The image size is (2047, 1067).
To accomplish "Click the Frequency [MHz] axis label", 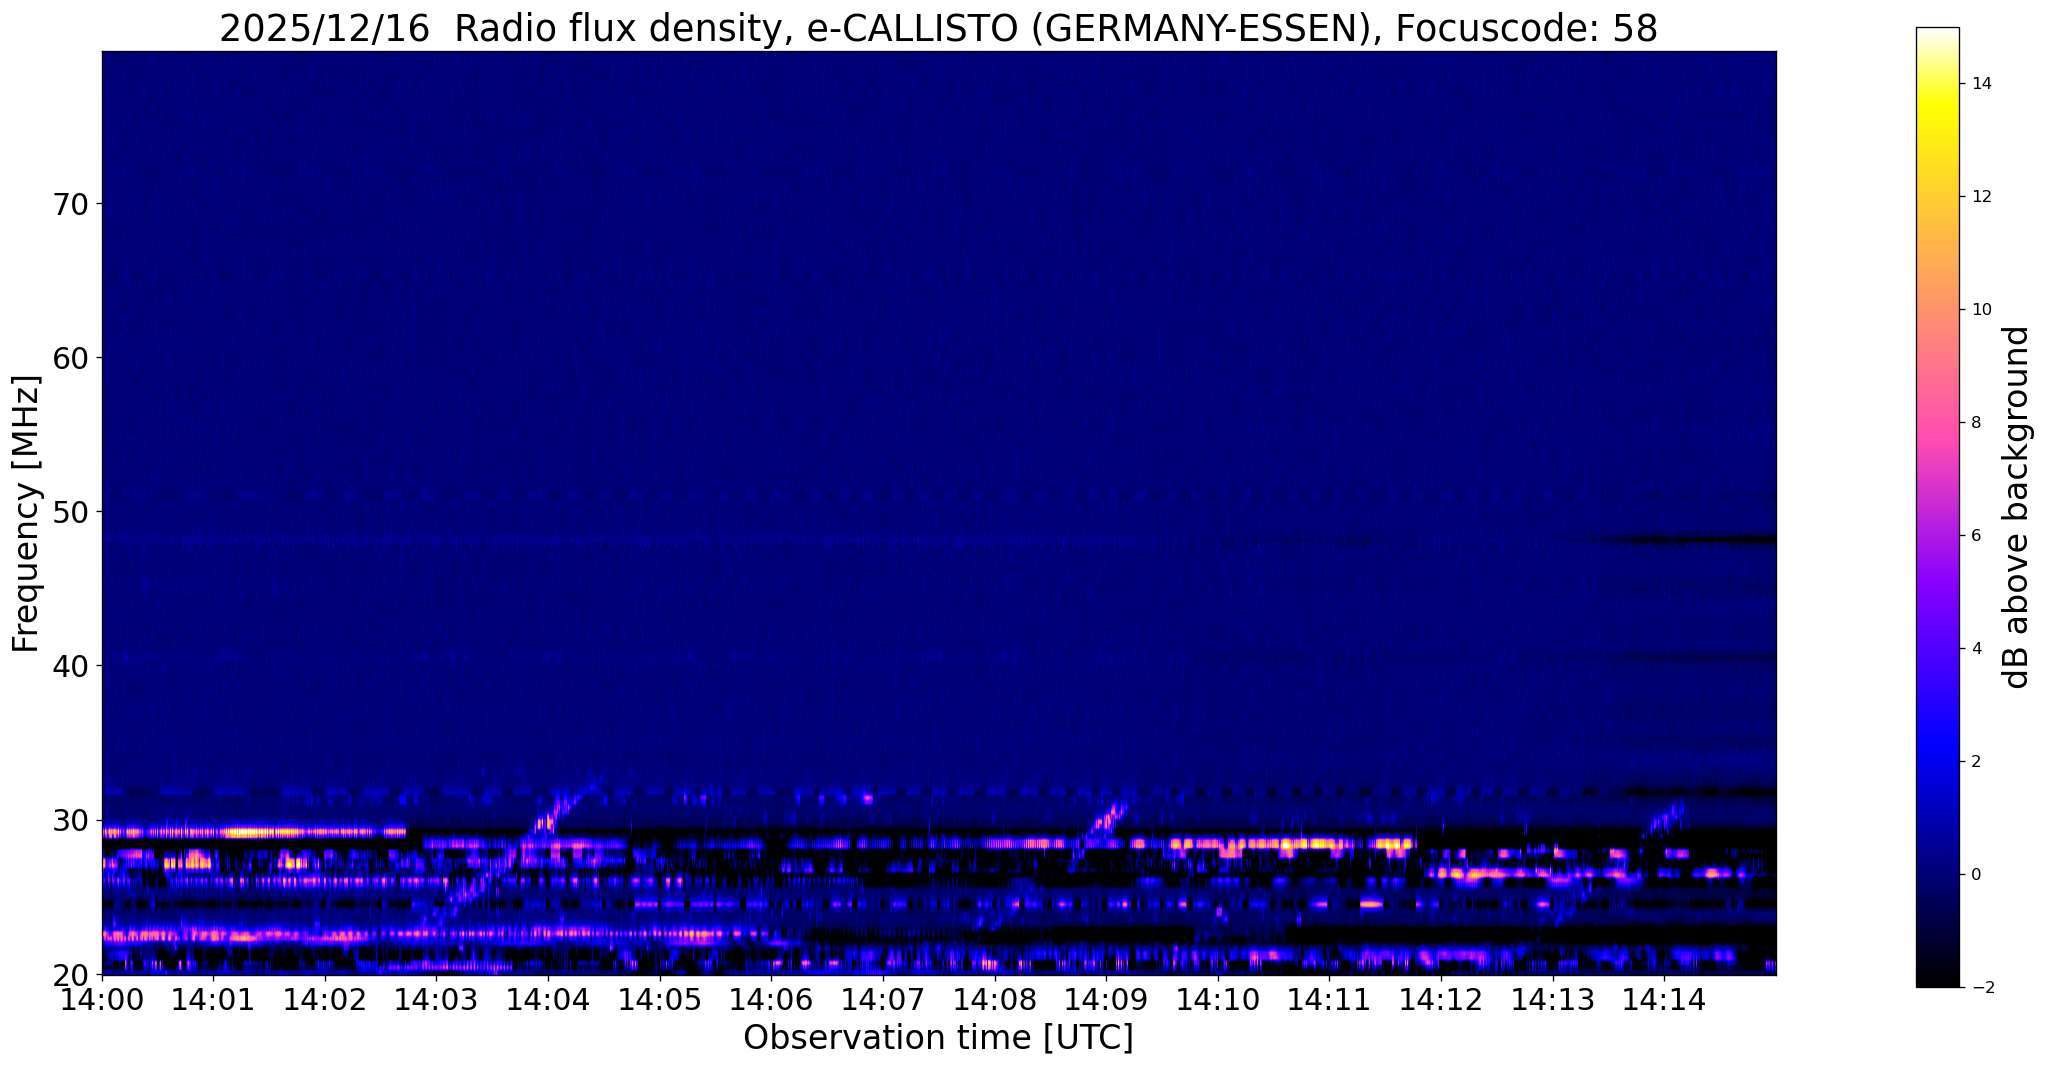I will pyautogui.click(x=26, y=513).
